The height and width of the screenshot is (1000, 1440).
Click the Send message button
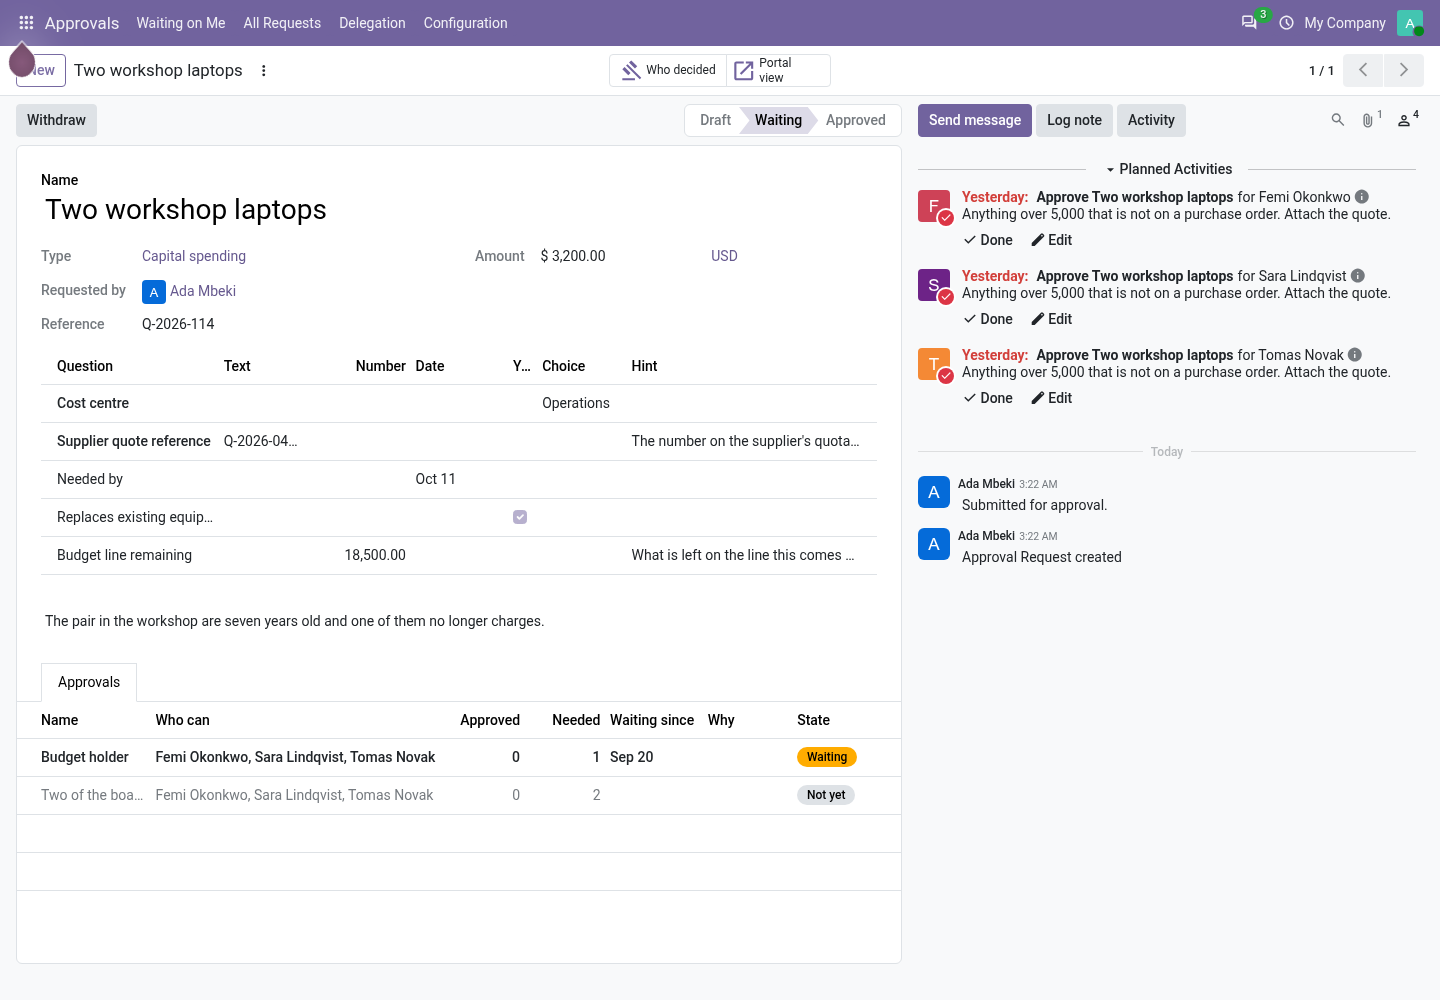975,120
